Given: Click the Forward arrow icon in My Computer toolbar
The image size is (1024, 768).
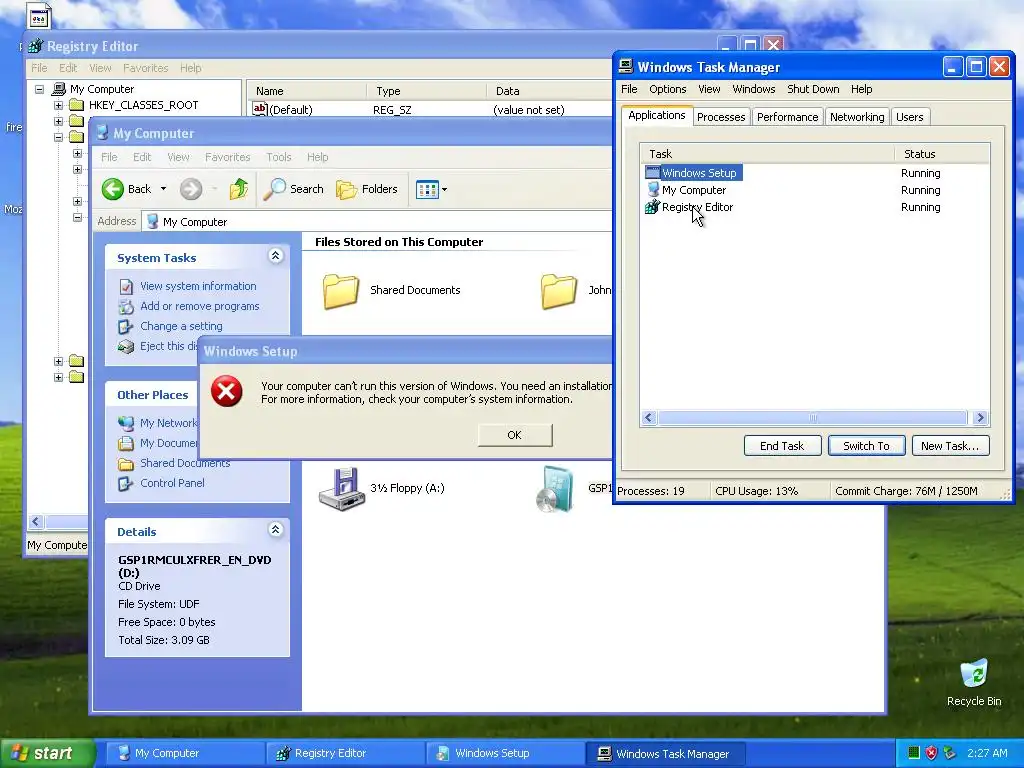Looking at the screenshot, I should pyautogui.click(x=191, y=189).
